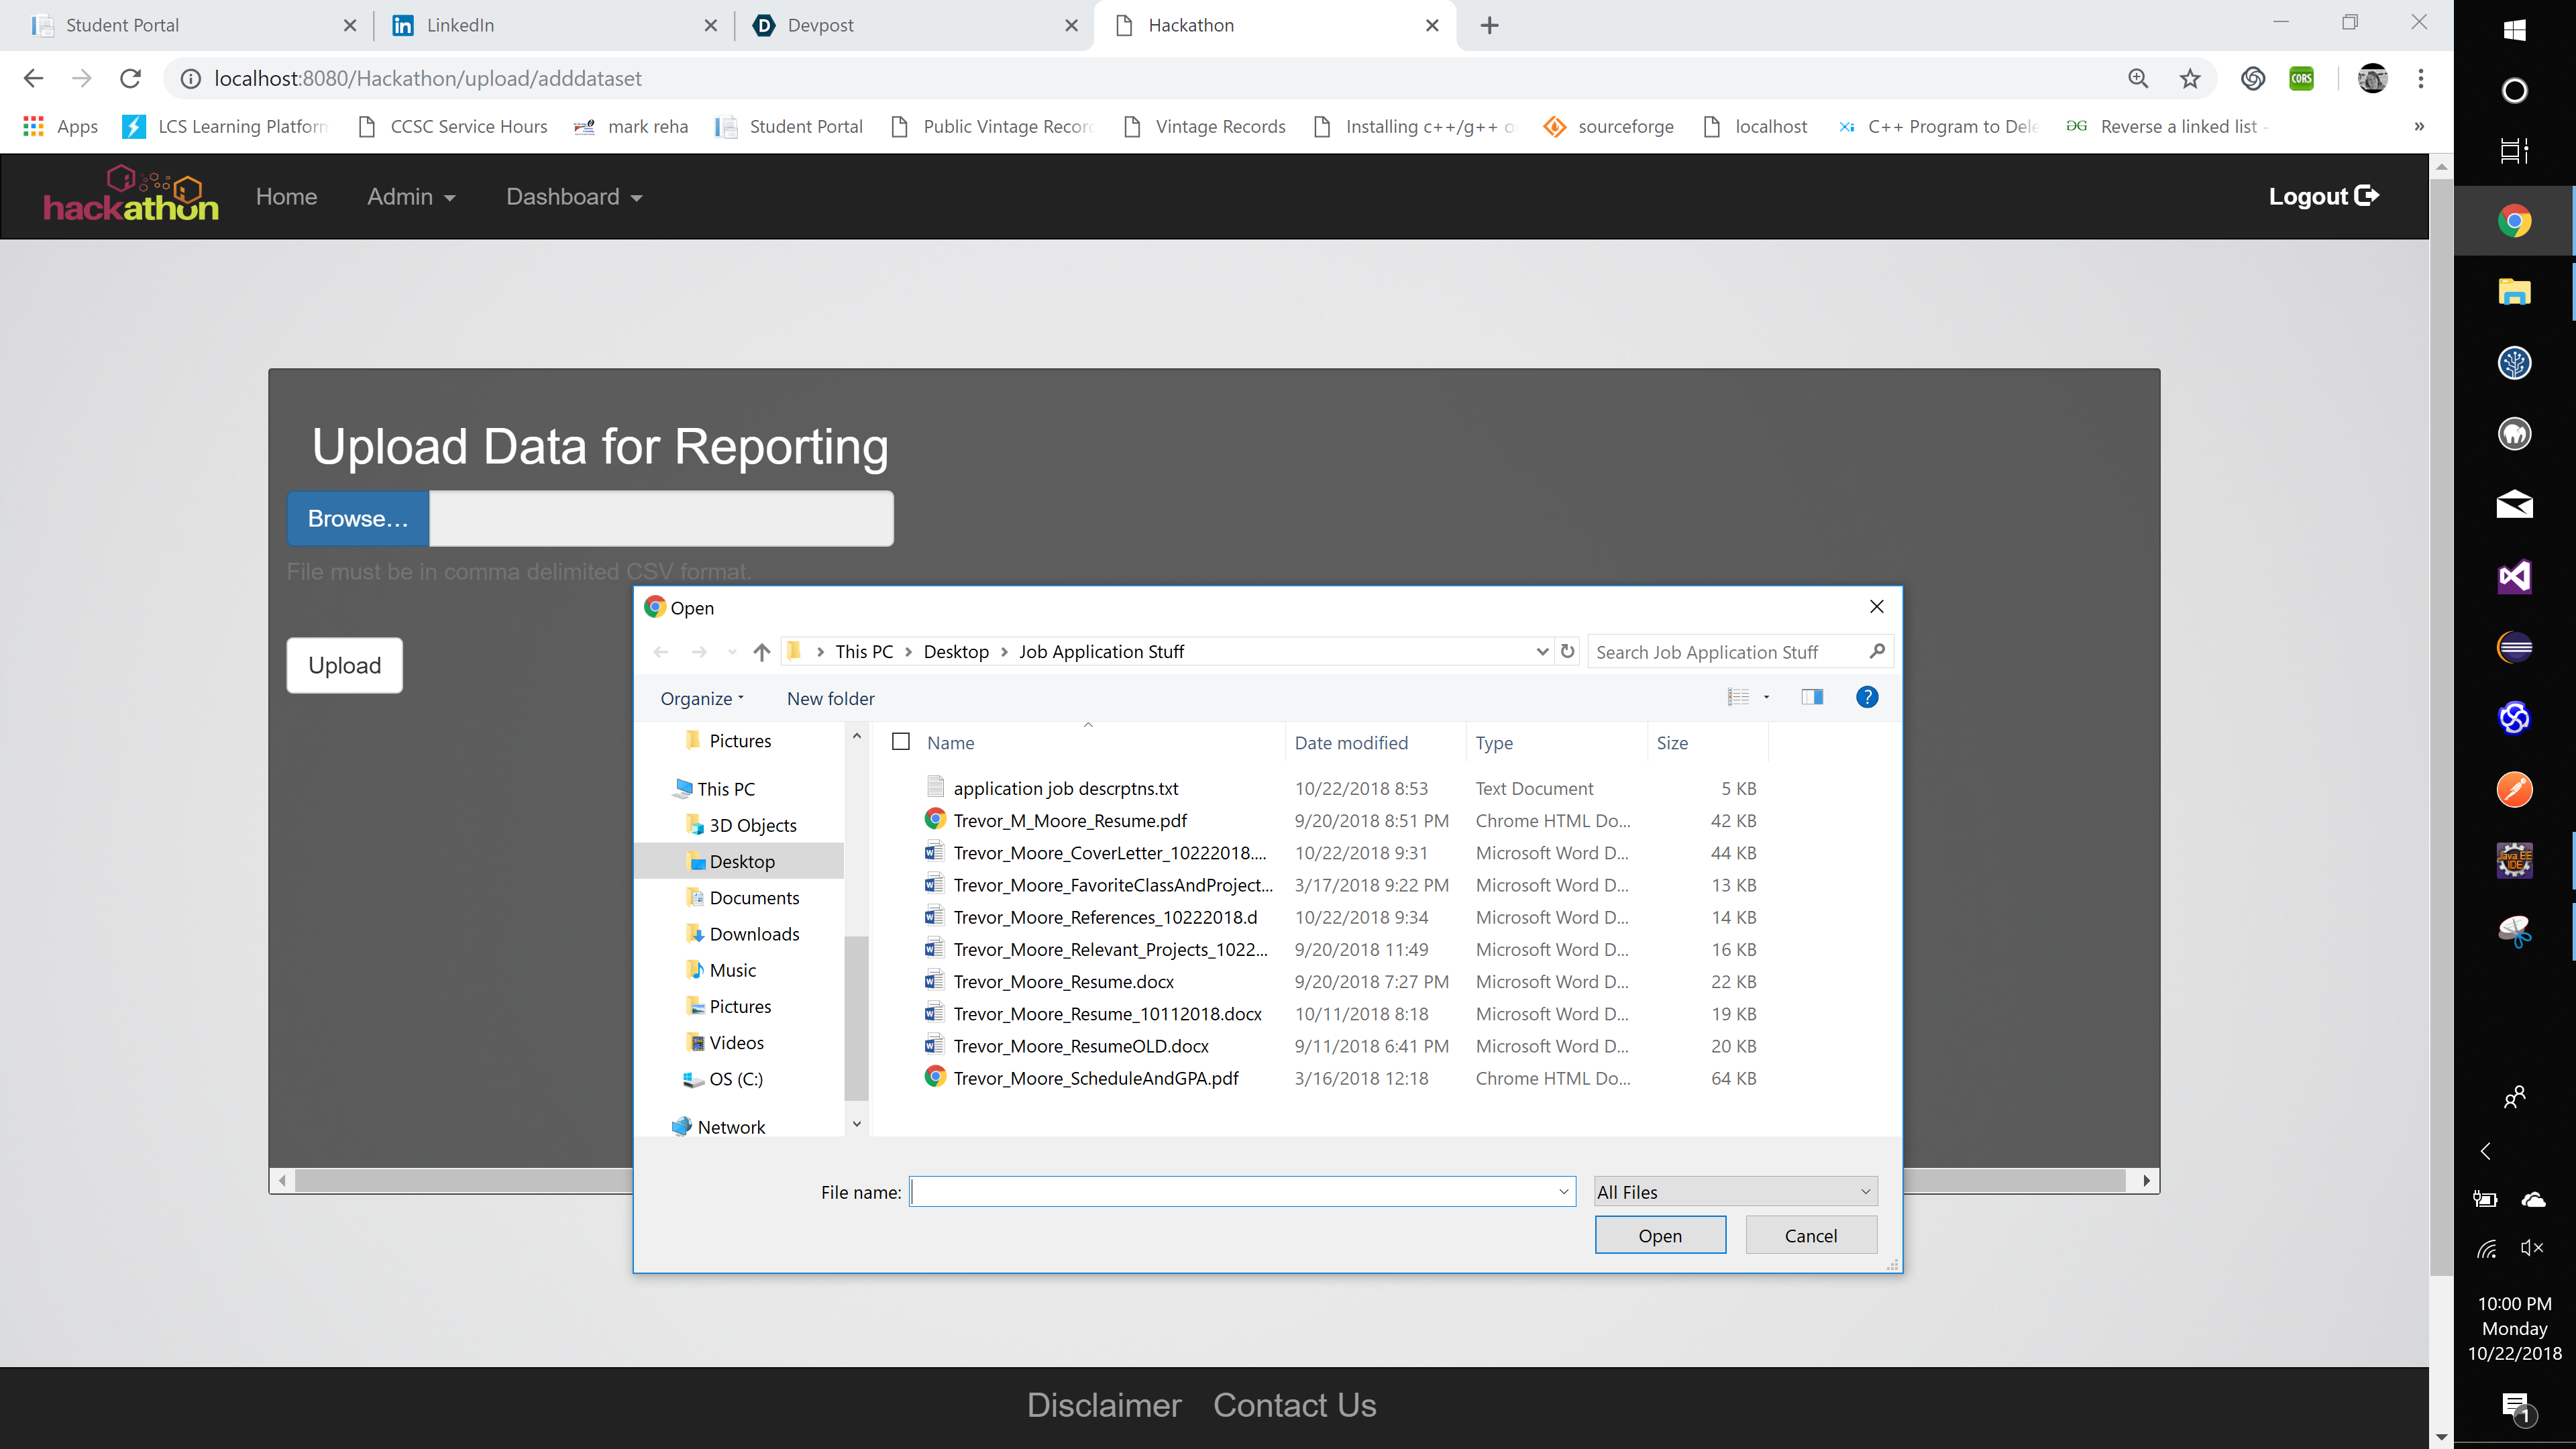Select the Downloads folder in navigation tree
Screen dimensions: 2576x1449
(754, 934)
